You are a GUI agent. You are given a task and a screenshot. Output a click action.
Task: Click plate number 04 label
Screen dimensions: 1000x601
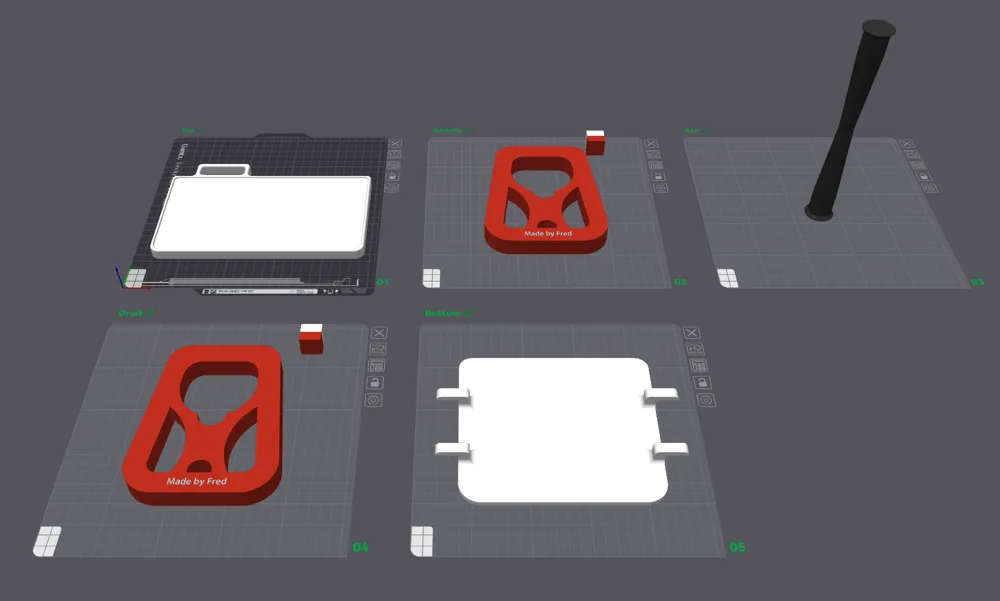tap(360, 547)
